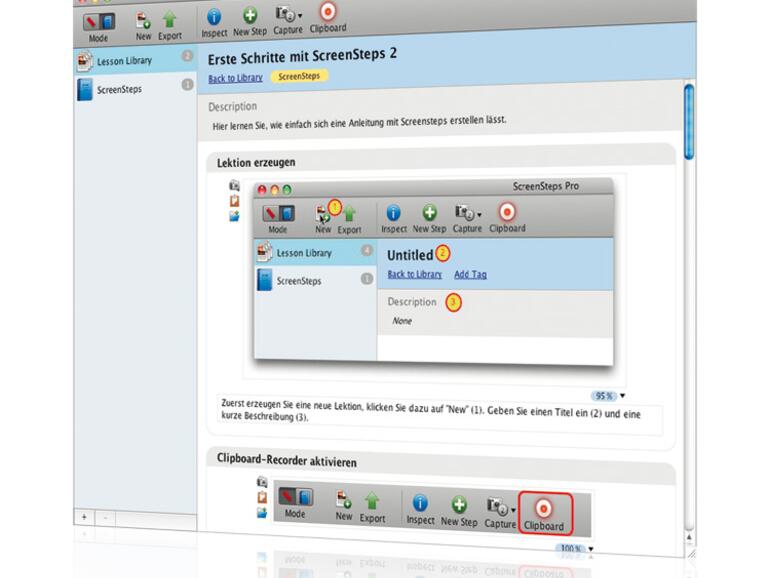Edit the lesson title Erste Schritte mit ScreenSteps 2

[x=302, y=56]
